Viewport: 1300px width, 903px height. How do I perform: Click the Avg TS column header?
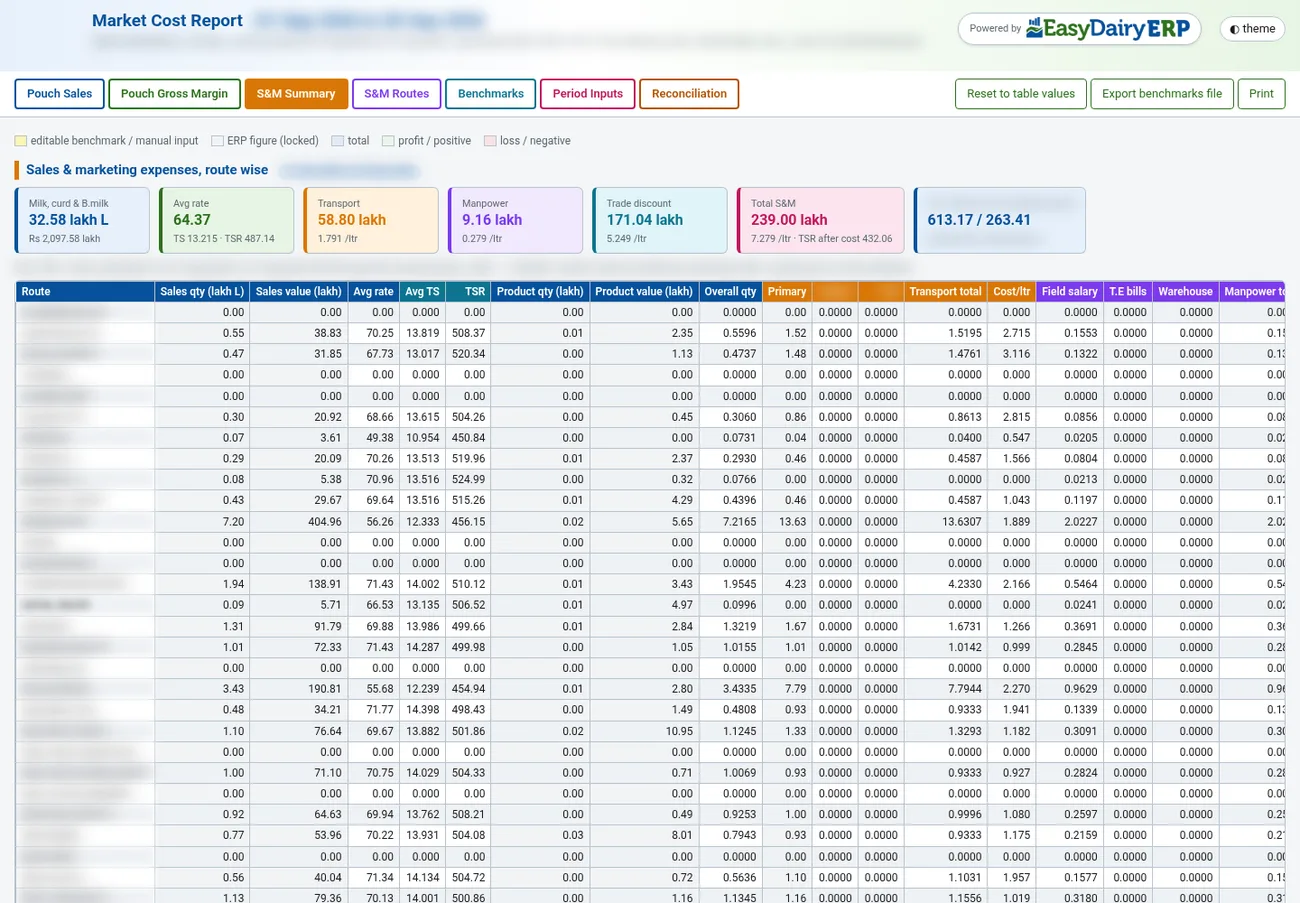point(422,292)
